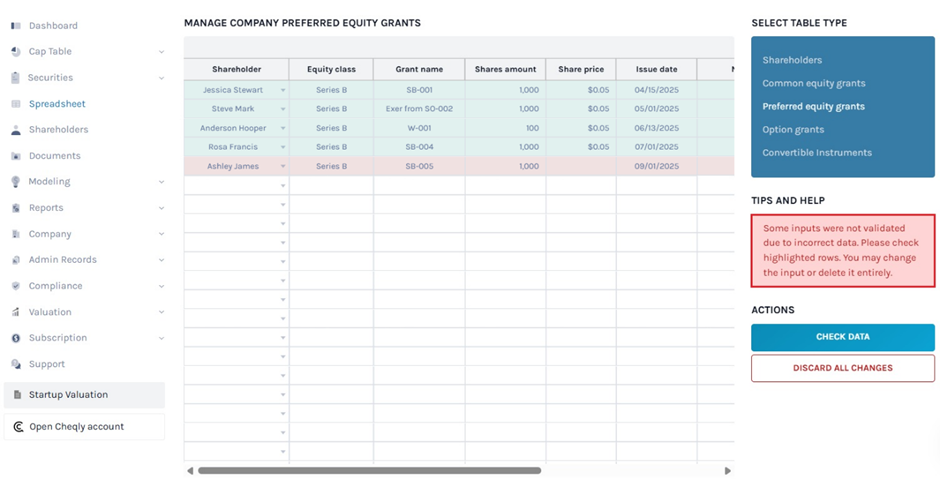
Task: Click the horizontal scrollbar right arrow
Action: [x=728, y=470]
